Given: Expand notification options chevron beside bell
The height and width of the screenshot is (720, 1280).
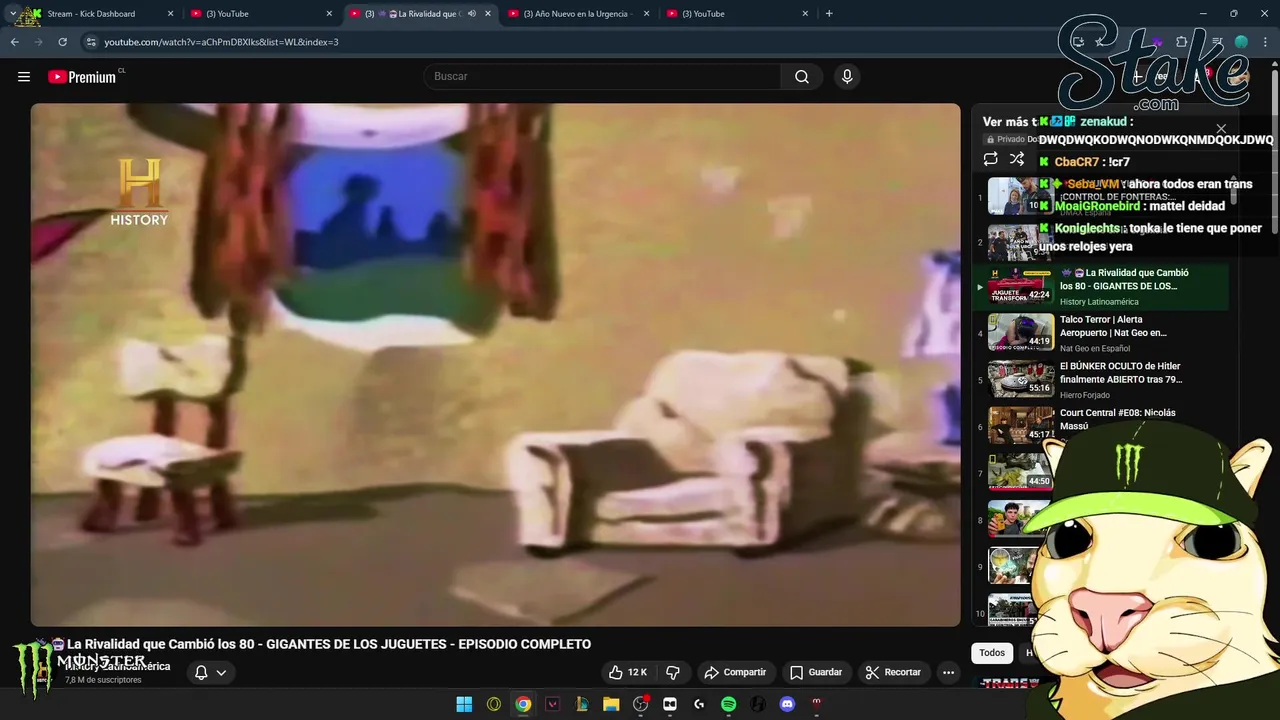Looking at the screenshot, I should click(x=221, y=672).
